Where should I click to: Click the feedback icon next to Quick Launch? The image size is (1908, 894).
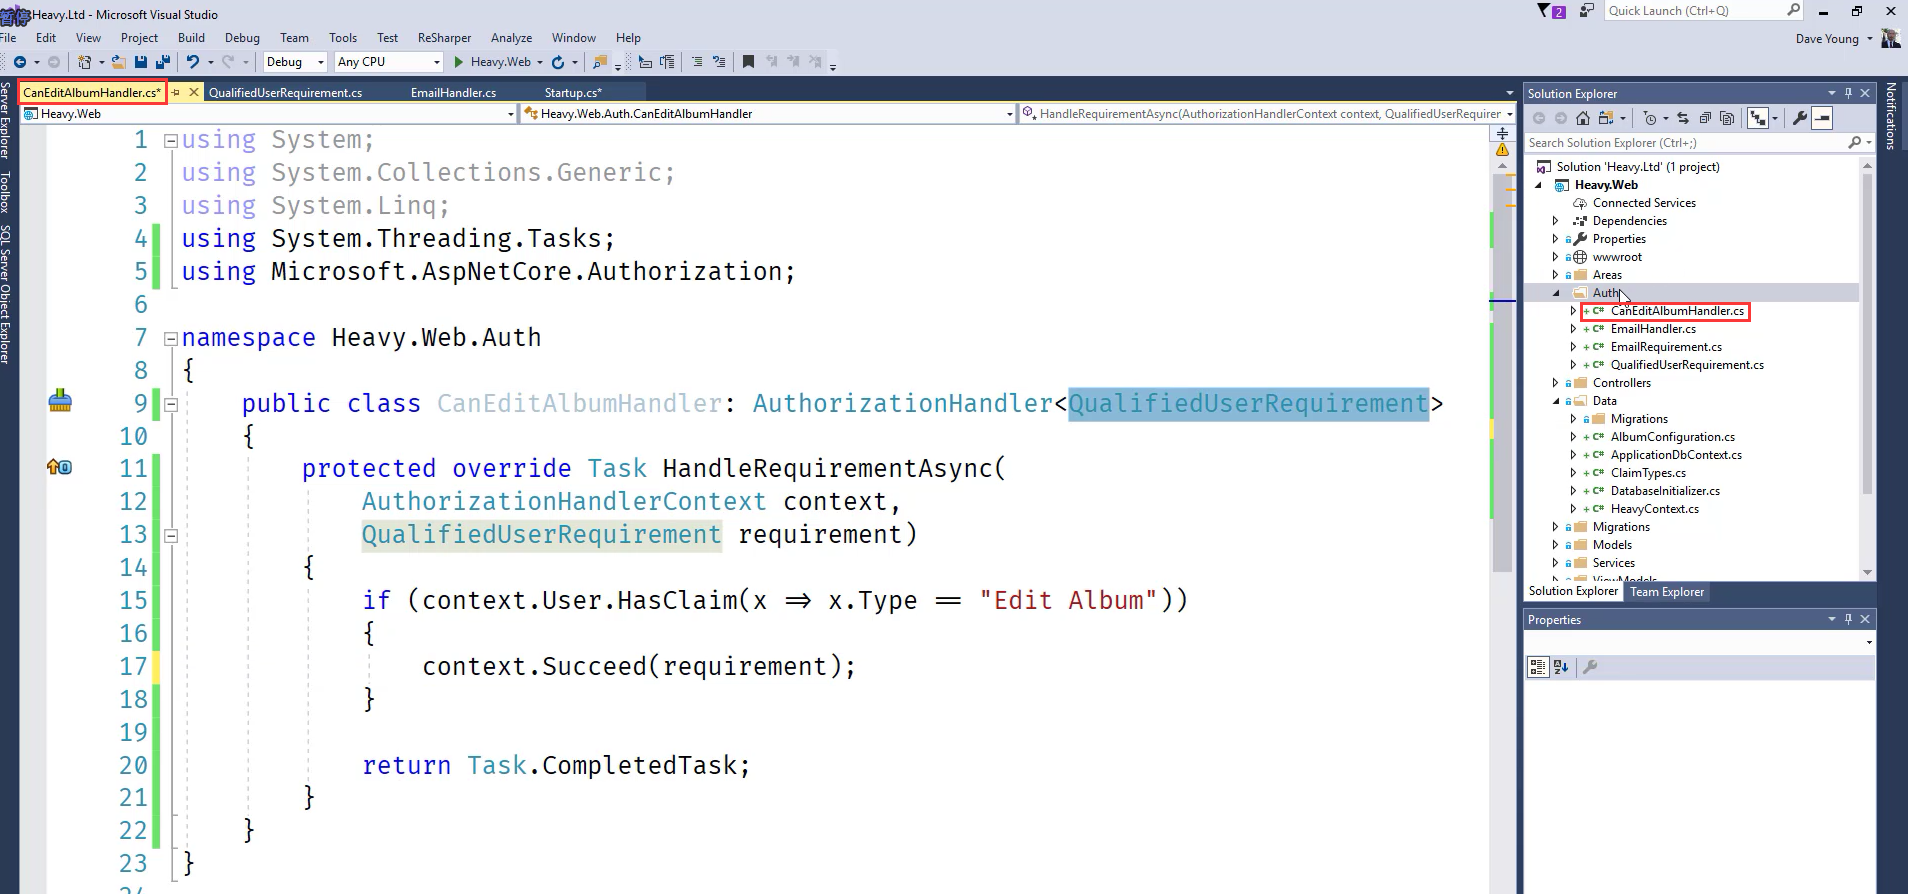[1586, 11]
